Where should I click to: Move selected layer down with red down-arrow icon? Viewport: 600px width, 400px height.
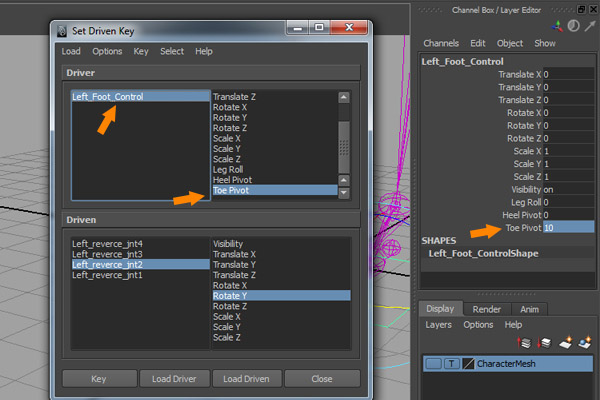tap(545, 343)
